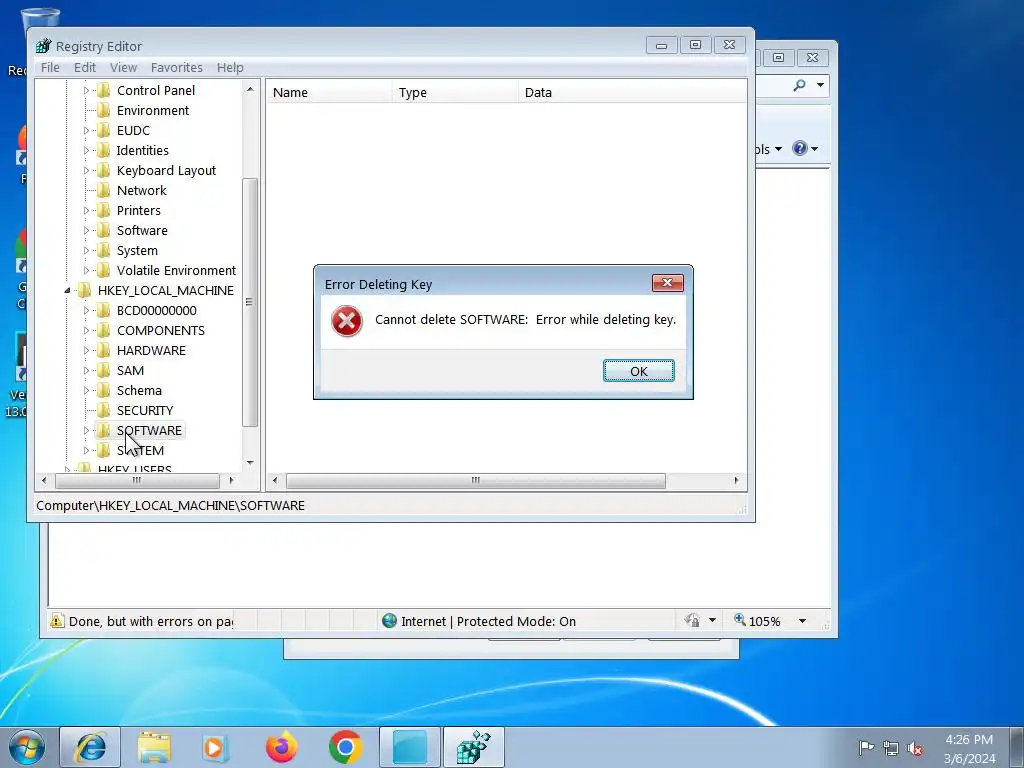This screenshot has width=1024, height=768.
Task: Launch Google Chrome from the taskbar
Action: (x=345, y=747)
